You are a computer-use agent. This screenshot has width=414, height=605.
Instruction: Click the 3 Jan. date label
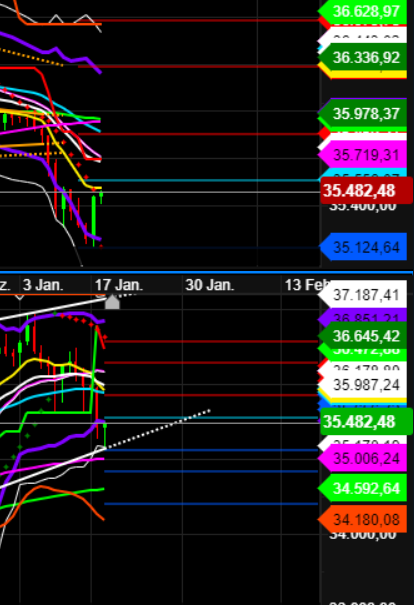coord(43,285)
